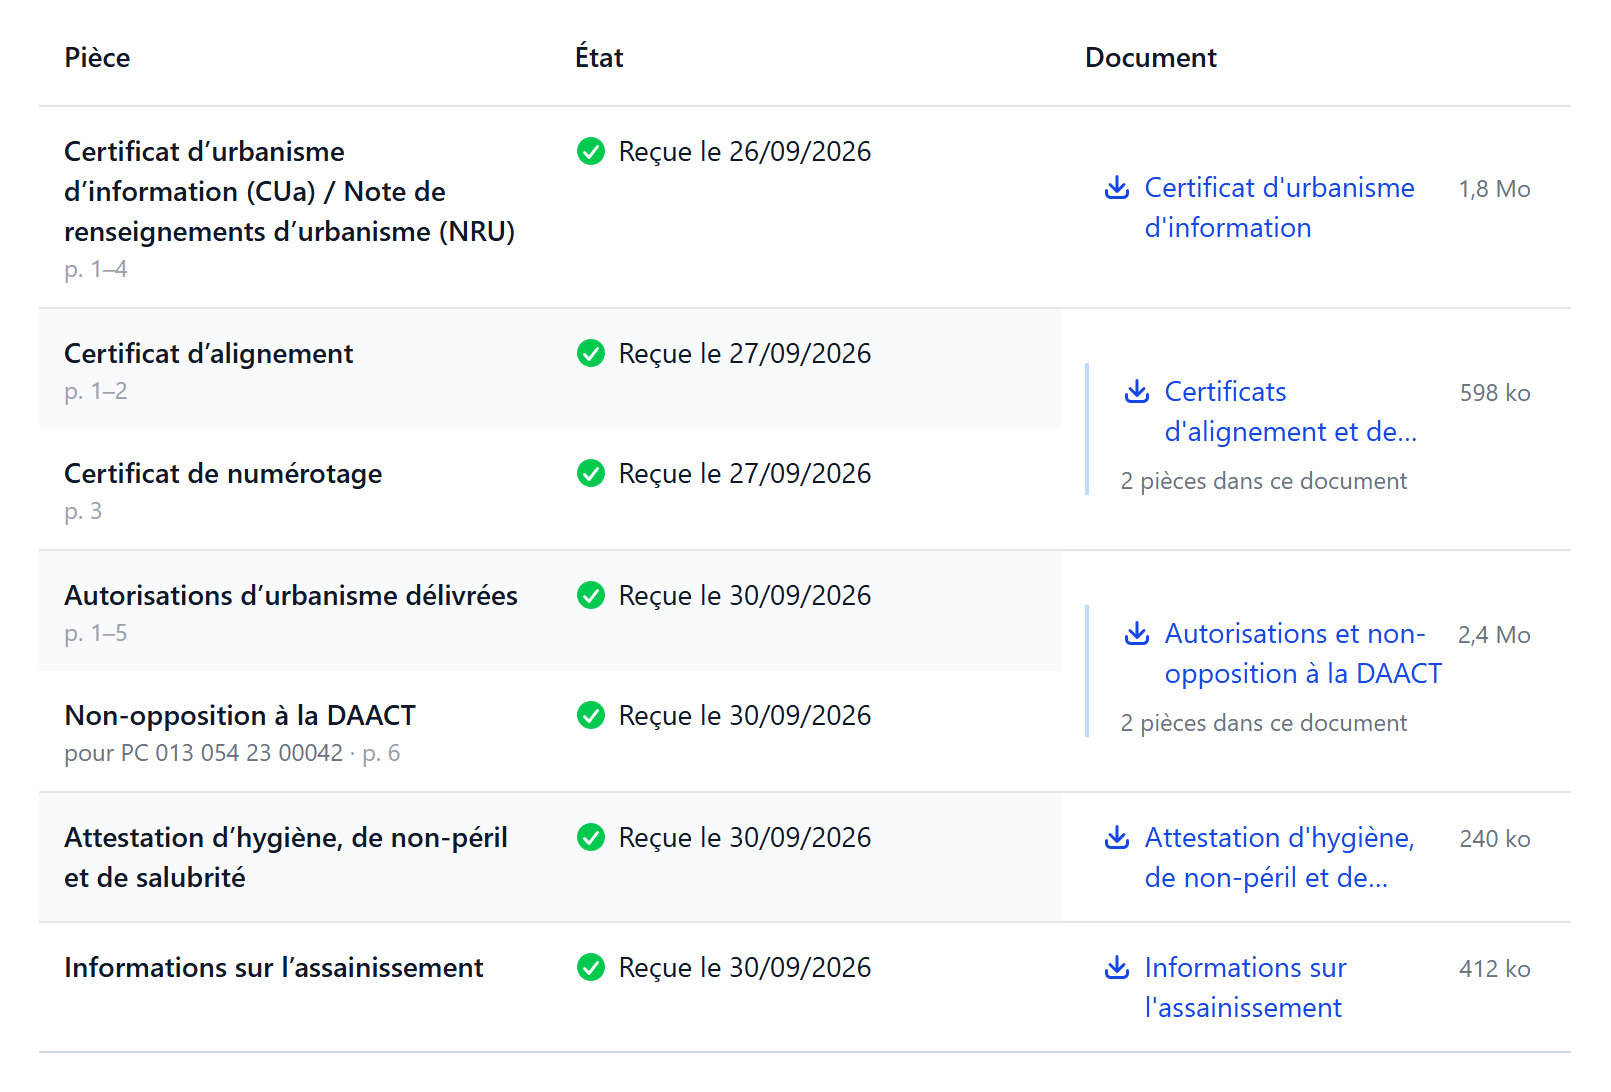
Task: Click the green check for Informations sur l'assainissement
Action: pyautogui.click(x=591, y=968)
